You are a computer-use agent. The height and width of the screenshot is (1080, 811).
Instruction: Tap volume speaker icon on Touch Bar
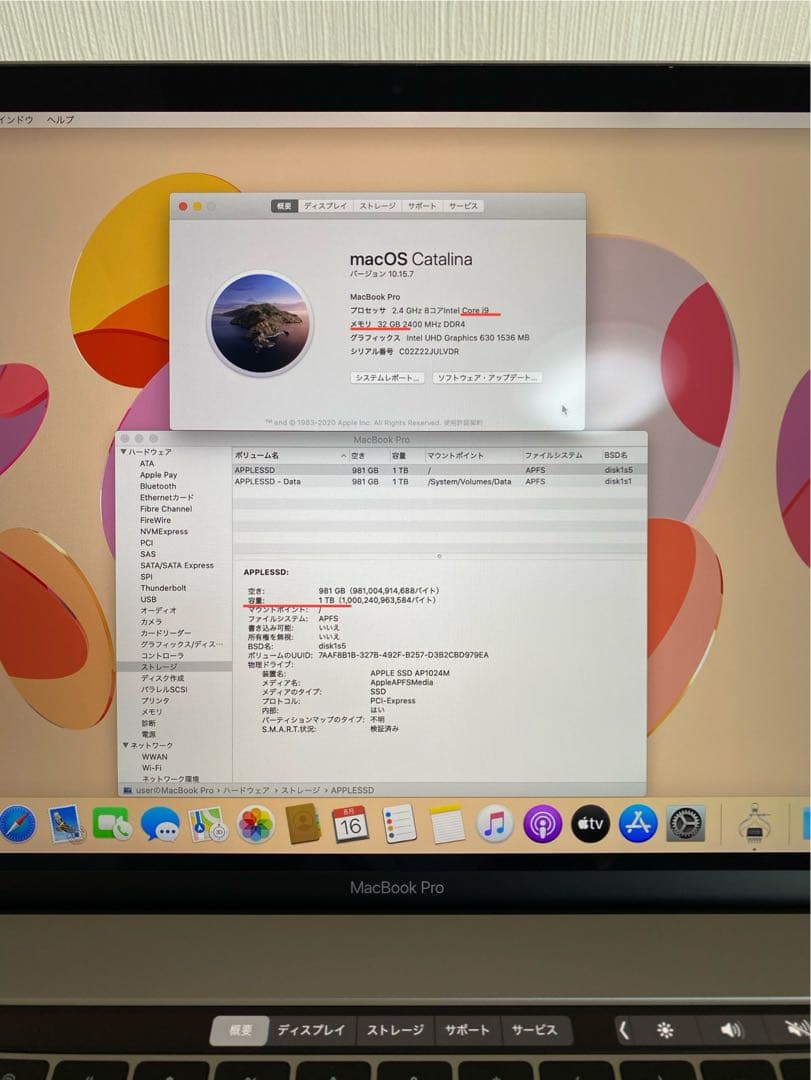731,1030
